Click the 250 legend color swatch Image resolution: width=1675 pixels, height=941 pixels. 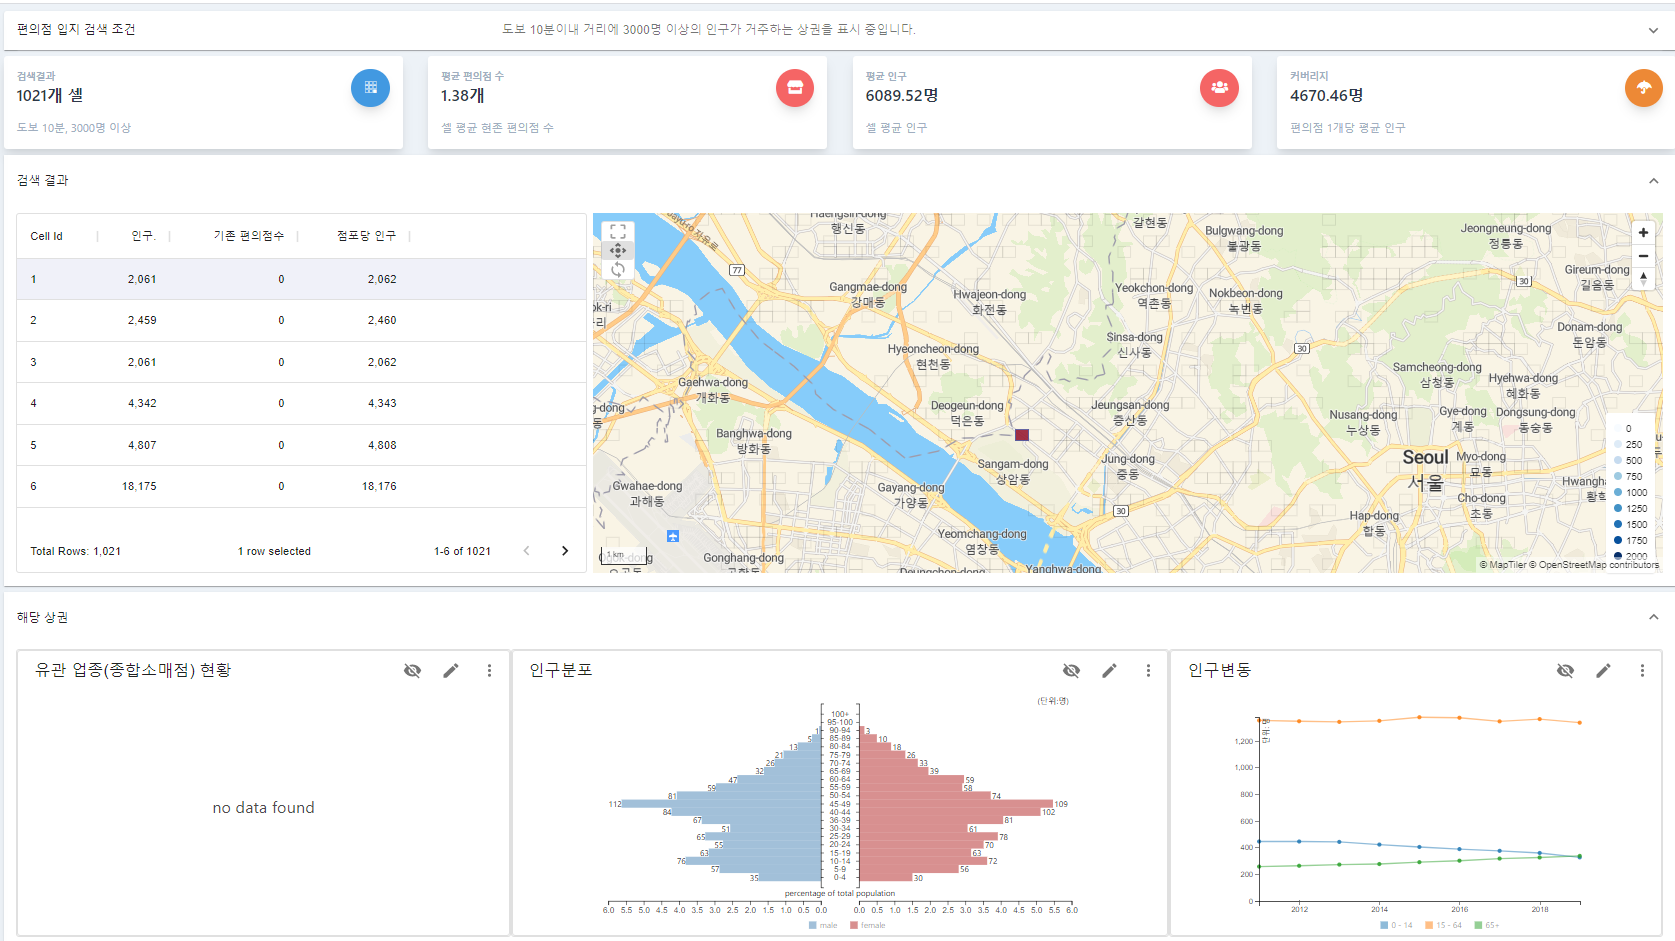click(1618, 444)
